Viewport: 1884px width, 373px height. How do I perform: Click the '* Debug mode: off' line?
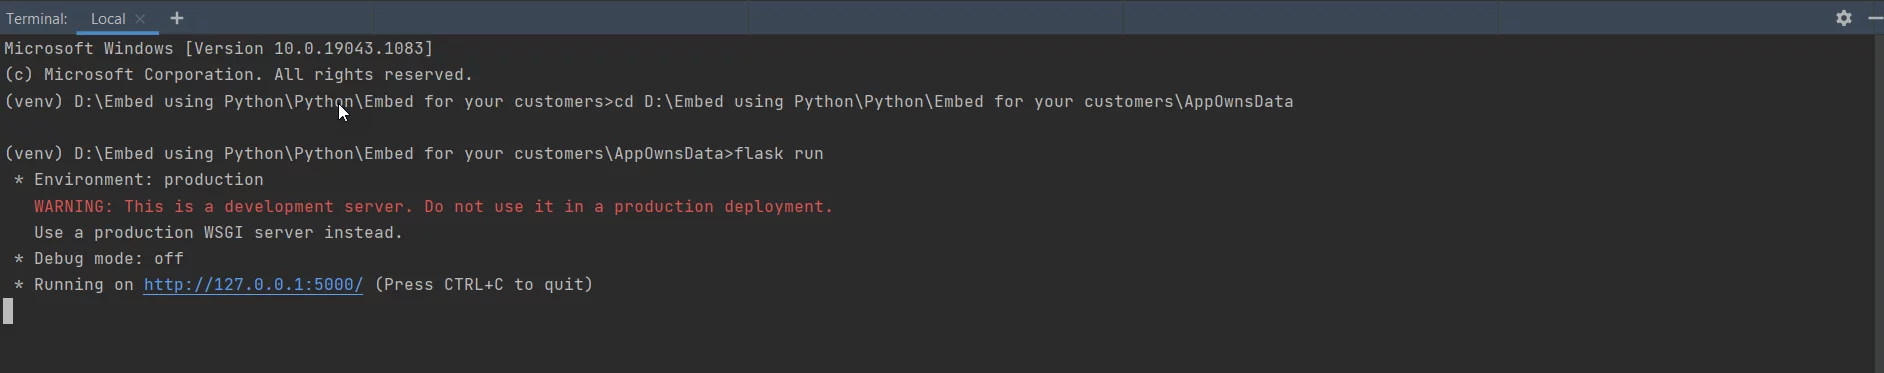click(x=99, y=259)
